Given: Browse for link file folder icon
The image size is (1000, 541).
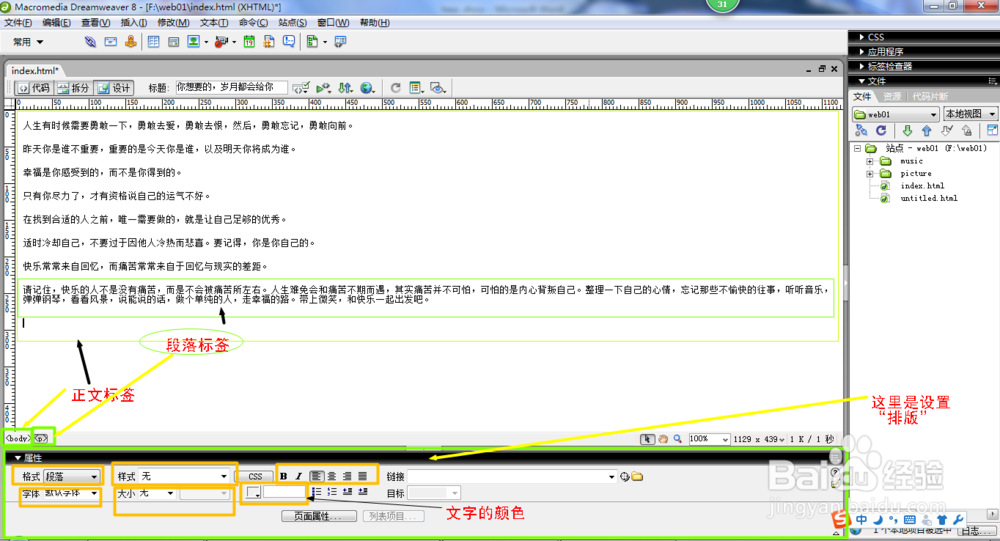Looking at the screenshot, I should (x=637, y=477).
